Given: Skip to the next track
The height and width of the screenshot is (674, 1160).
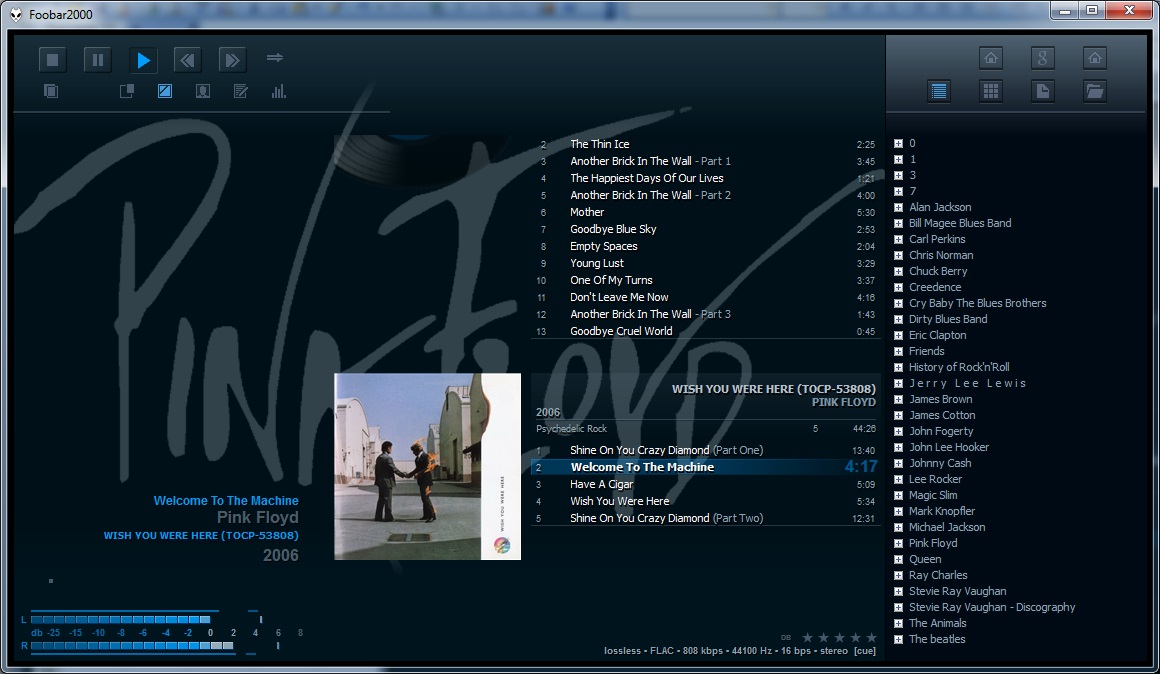Looking at the screenshot, I should tap(232, 60).
